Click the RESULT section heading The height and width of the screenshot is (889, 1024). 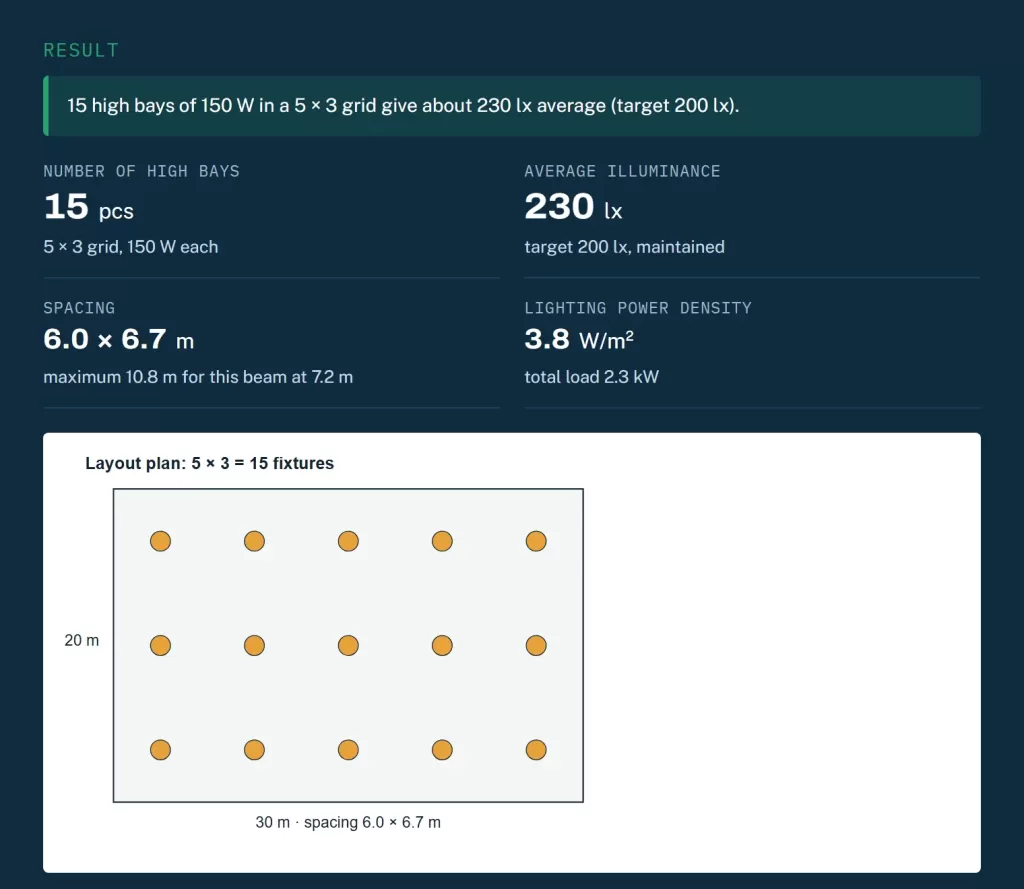81,50
